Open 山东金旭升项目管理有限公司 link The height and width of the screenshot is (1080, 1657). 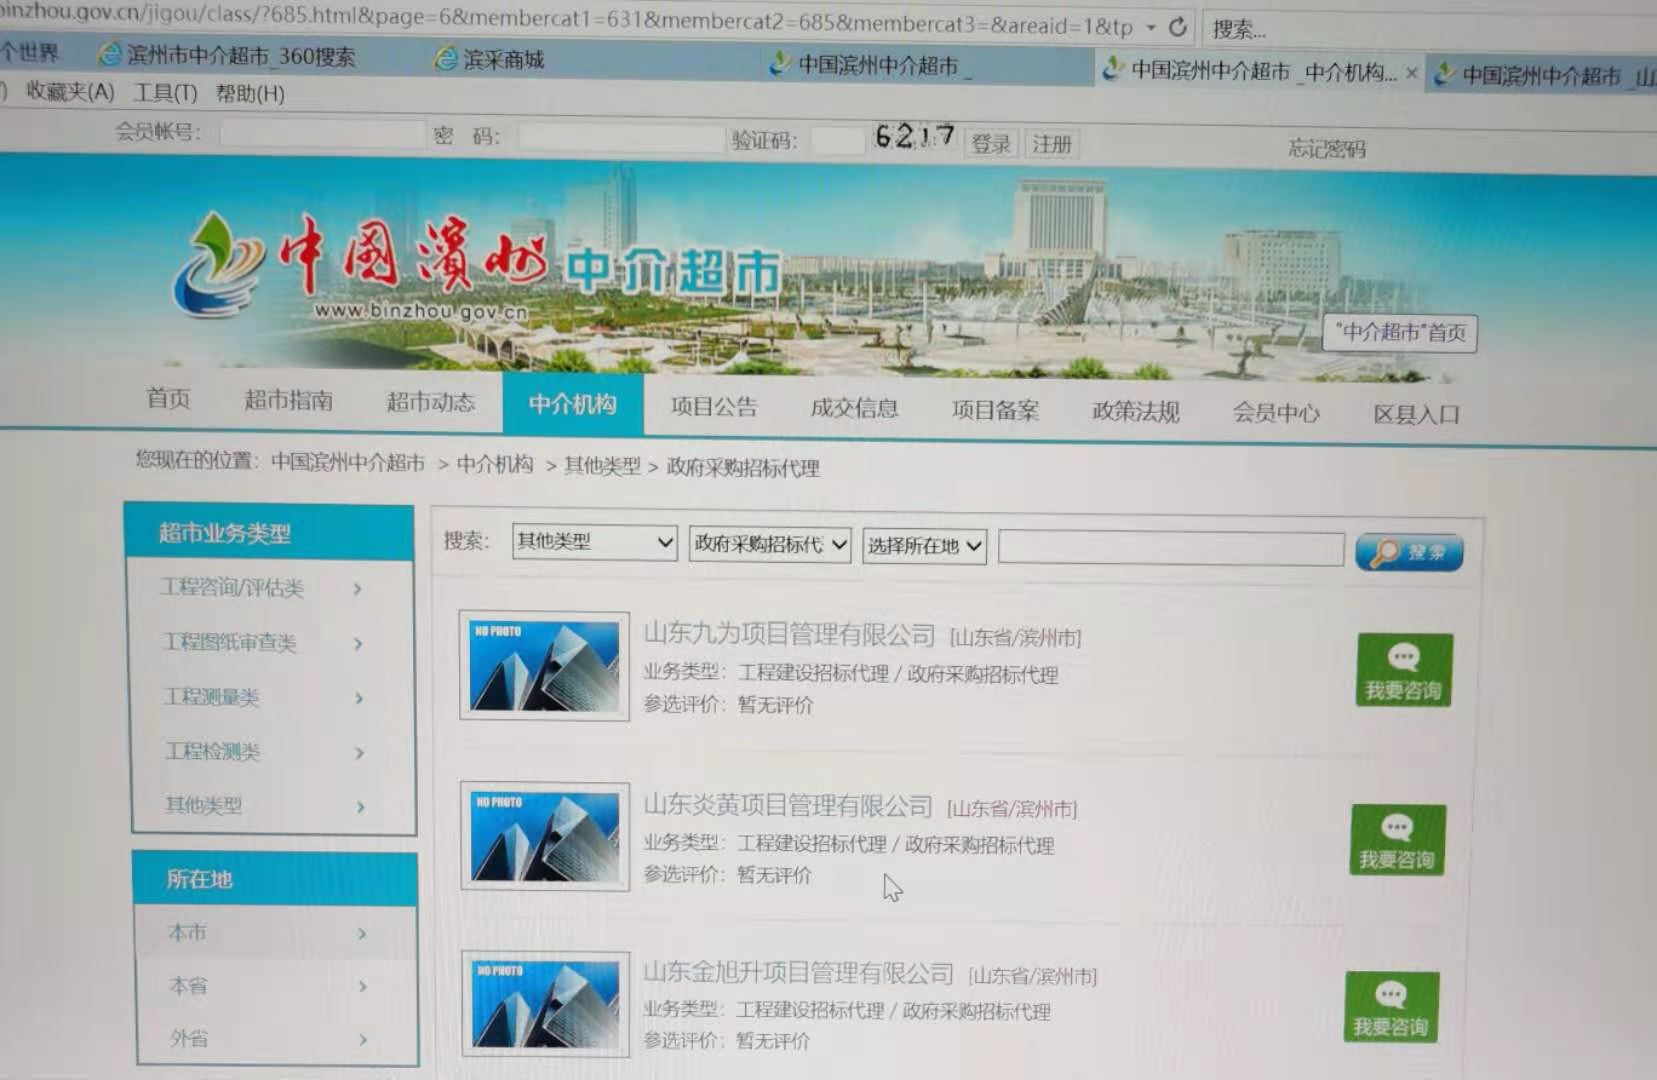pyautogui.click(x=798, y=972)
